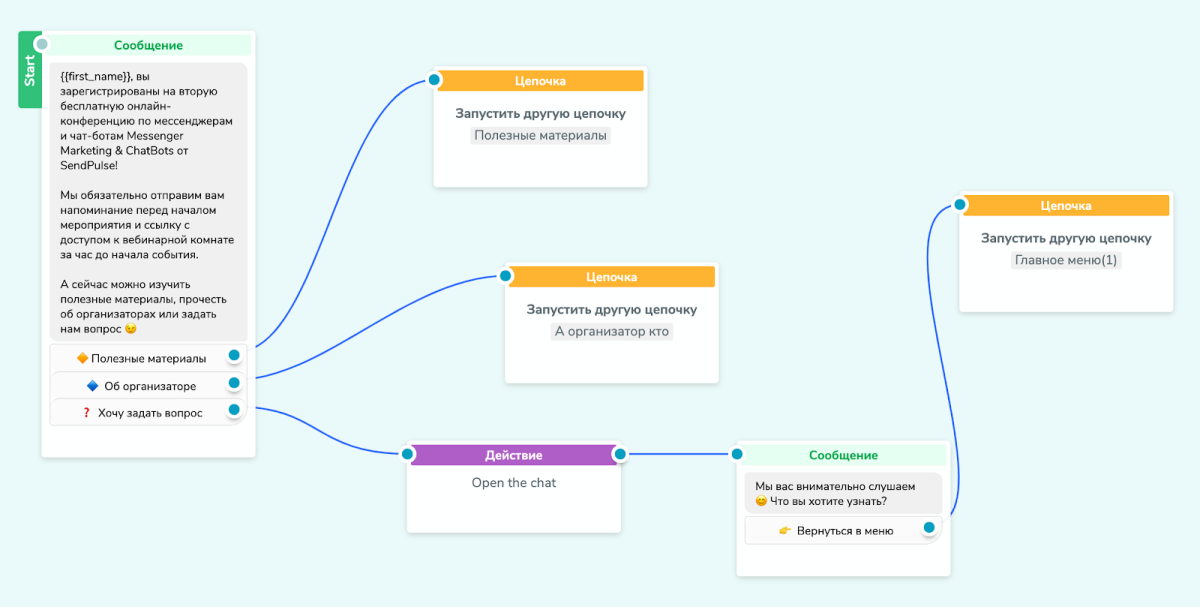Click the Open the chat action text
Viewport: 1200px width, 607px height.
(x=513, y=482)
